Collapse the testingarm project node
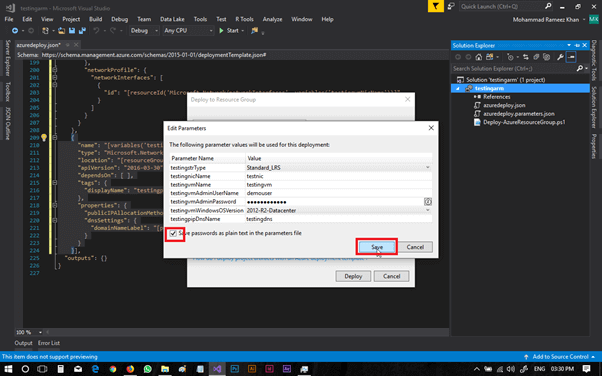 point(458,88)
